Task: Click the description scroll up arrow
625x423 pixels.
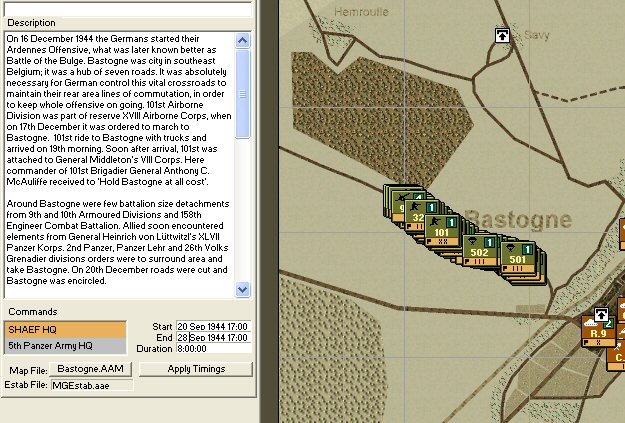Action: click(243, 40)
